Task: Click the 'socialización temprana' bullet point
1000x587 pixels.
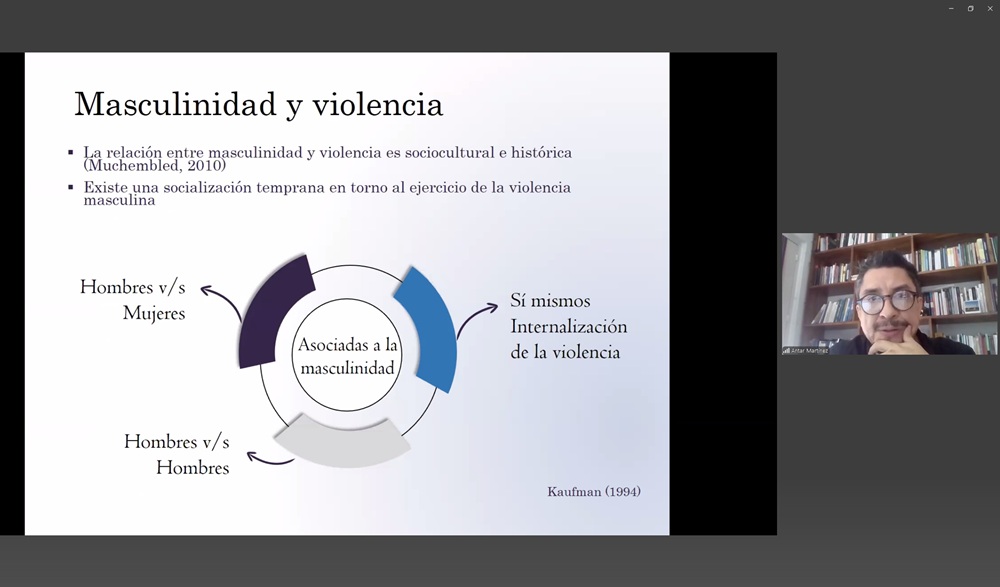Action: point(327,193)
